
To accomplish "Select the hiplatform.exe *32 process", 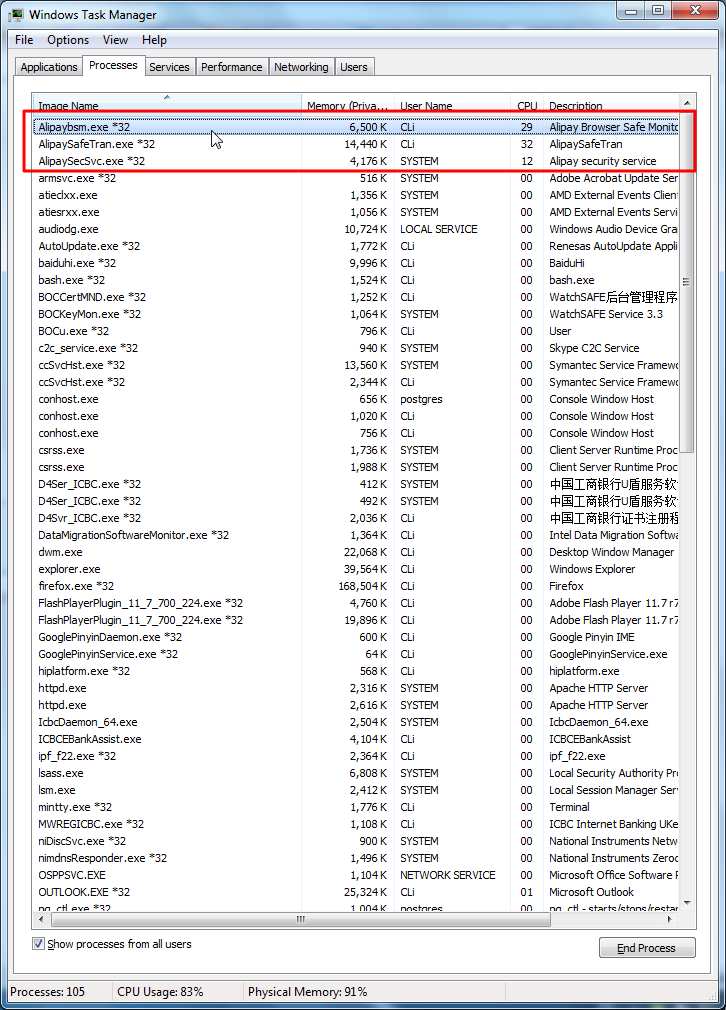I will pos(356,671).
